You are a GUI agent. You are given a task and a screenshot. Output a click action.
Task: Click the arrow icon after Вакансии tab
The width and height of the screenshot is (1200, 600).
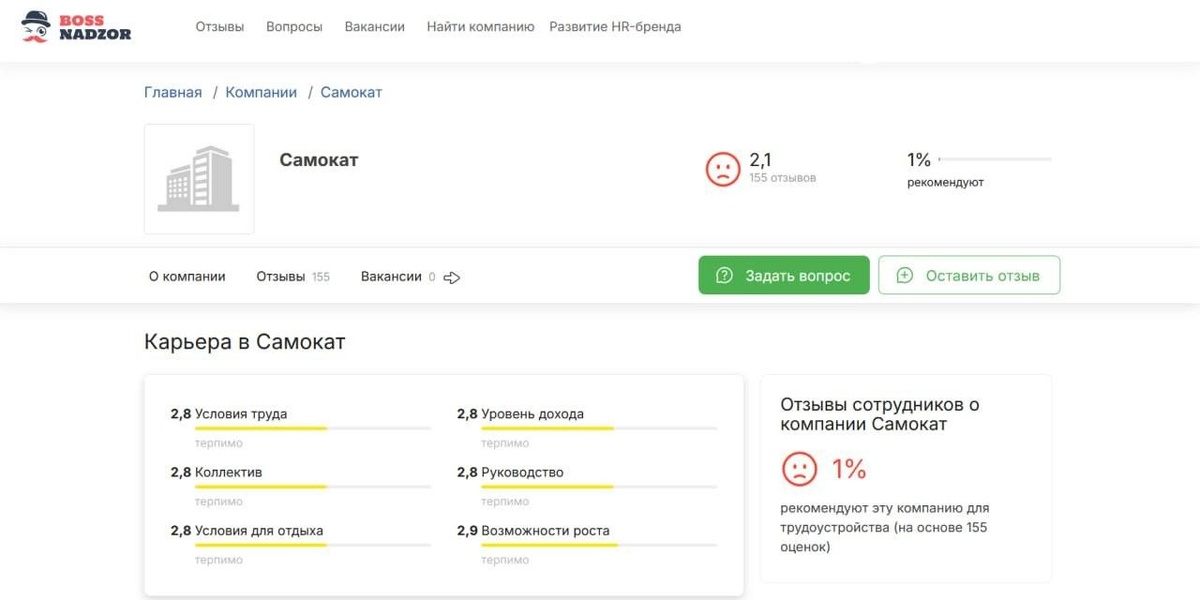[x=451, y=278]
